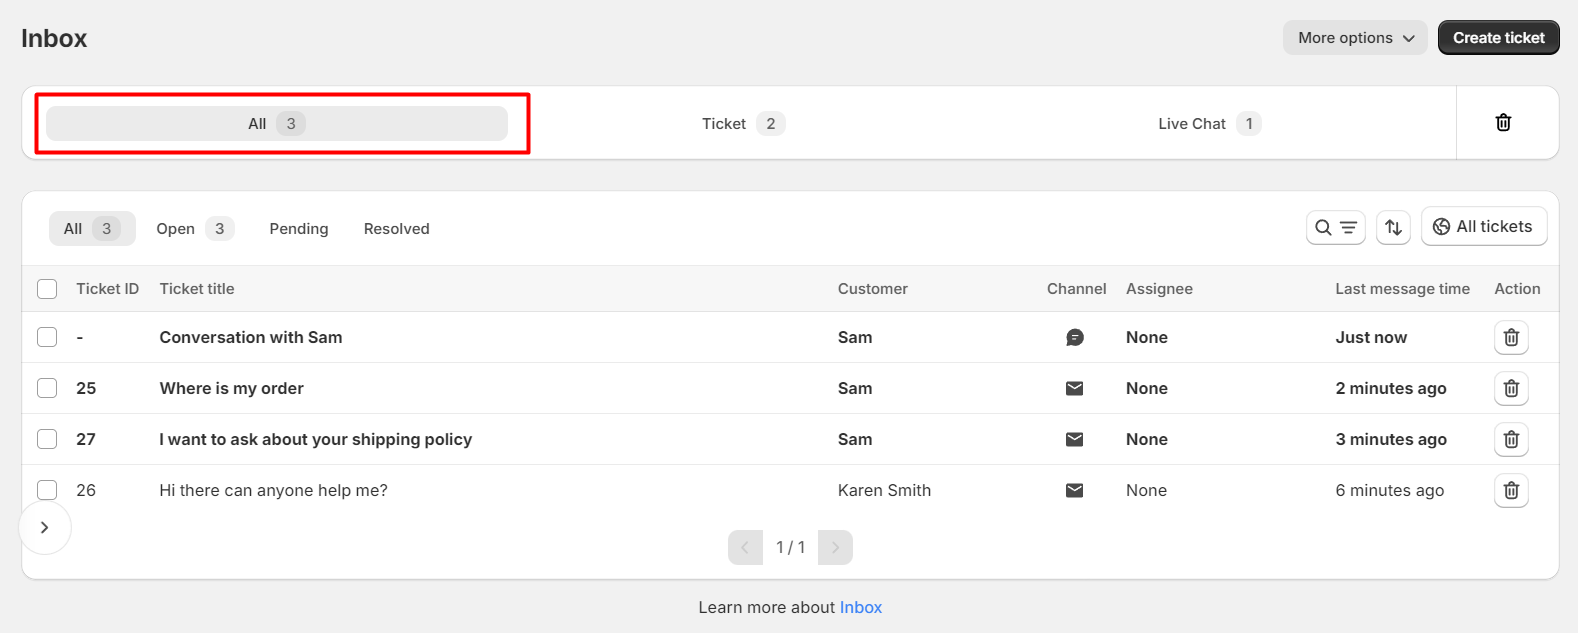The height and width of the screenshot is (633, 1578).
Task: Delete the Conversation with Sam ticket
Action: [1511, 338]
